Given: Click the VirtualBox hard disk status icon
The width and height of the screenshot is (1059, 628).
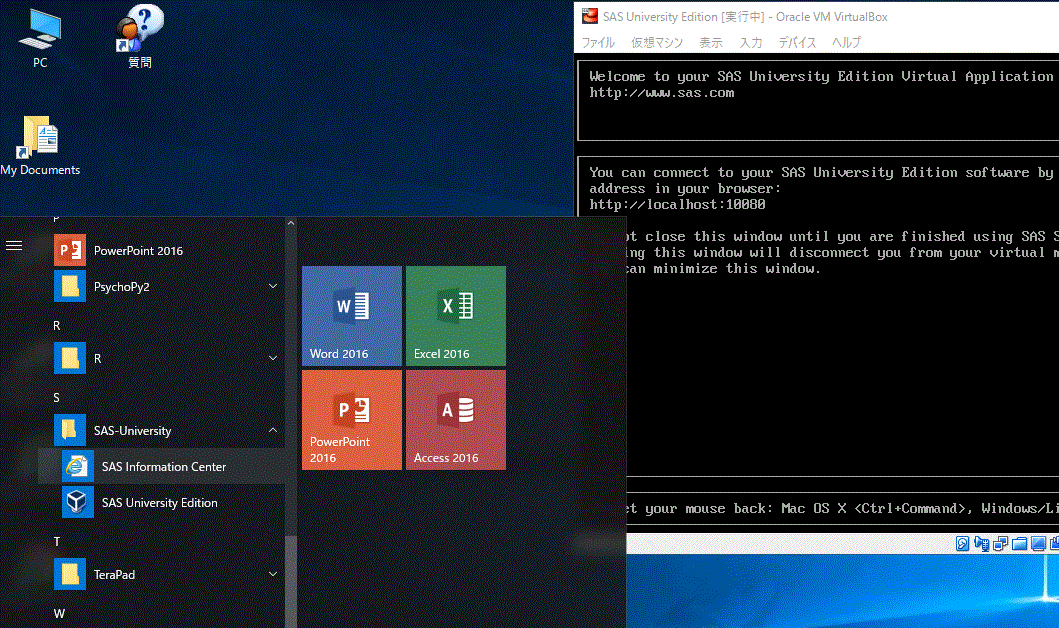Looking at the screenshot, I should click(962, 544).
